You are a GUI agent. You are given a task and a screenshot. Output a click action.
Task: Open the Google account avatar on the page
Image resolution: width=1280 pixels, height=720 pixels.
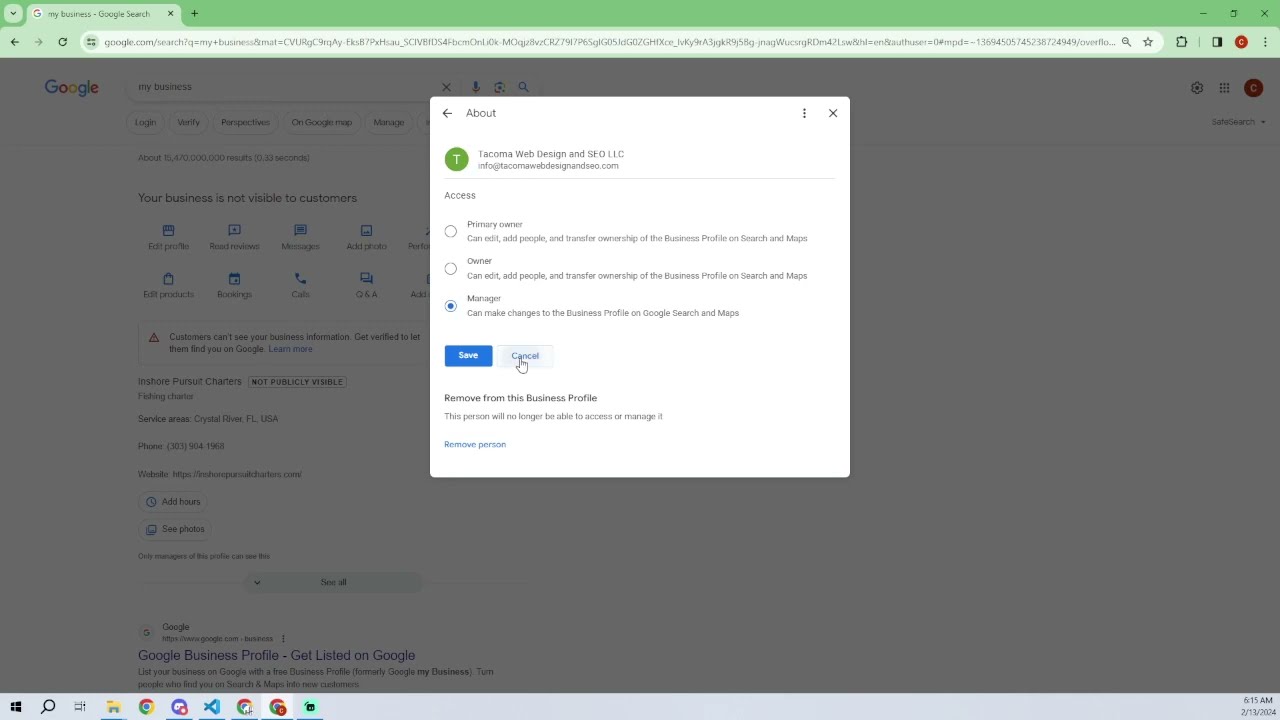[x=1253, y=88]
